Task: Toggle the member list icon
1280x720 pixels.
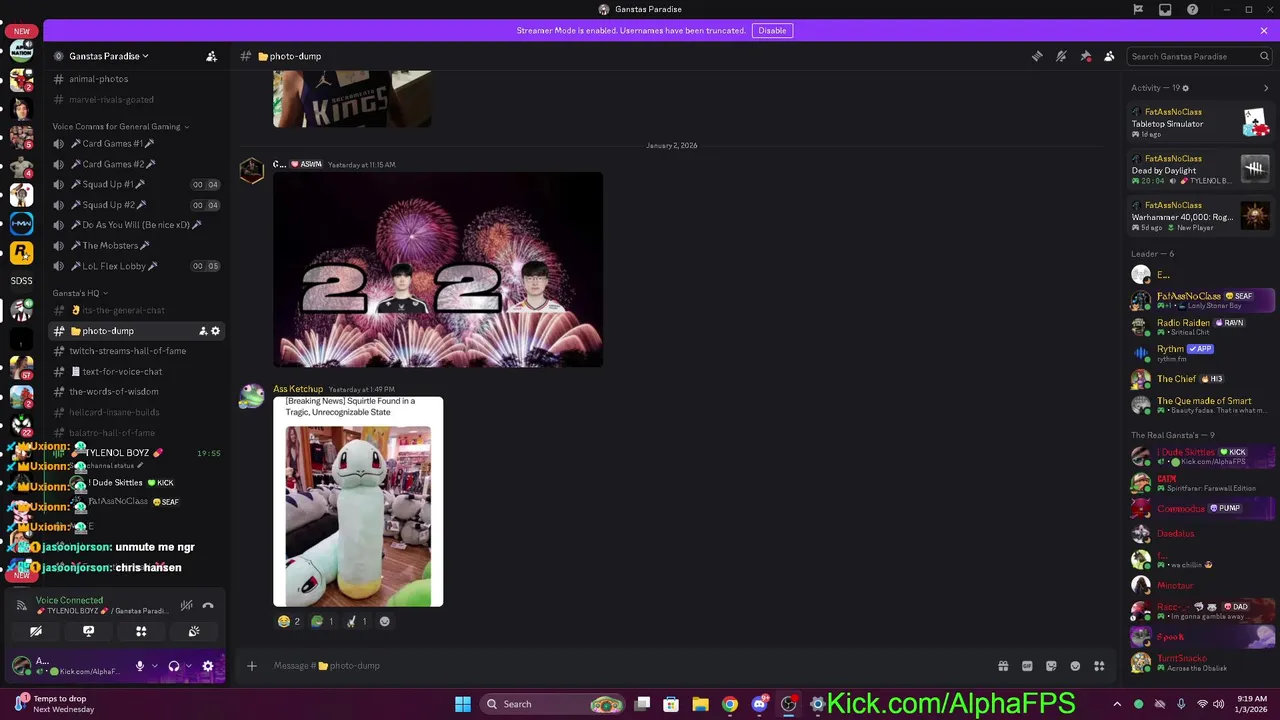Action: coord(1109,56)
